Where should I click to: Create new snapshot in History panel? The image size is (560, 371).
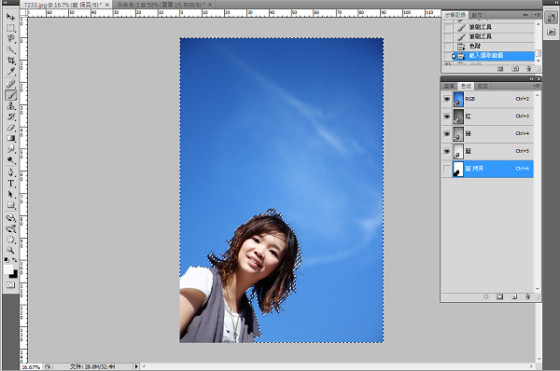pos(515,69)
